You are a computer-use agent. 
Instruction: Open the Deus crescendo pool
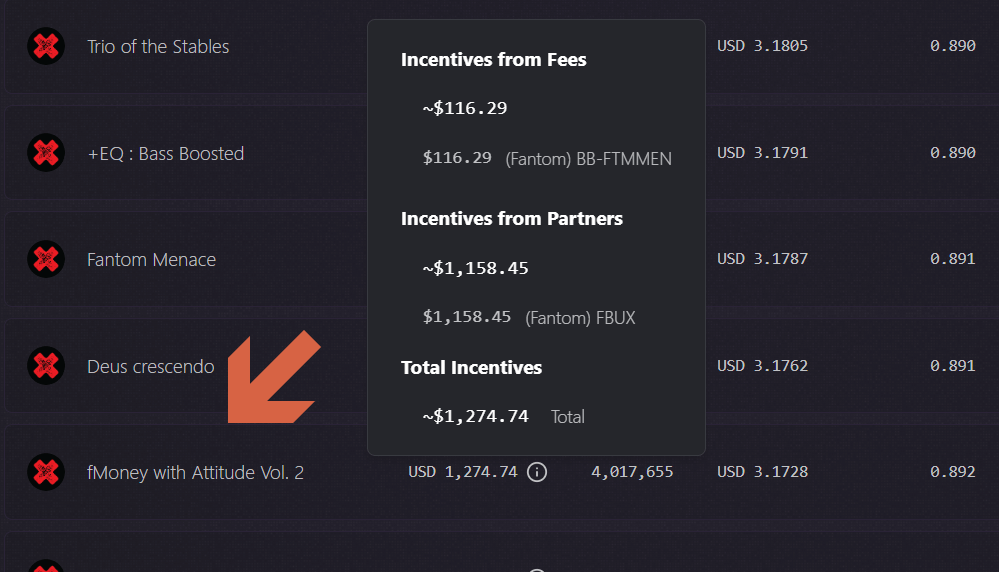(150, 367)
